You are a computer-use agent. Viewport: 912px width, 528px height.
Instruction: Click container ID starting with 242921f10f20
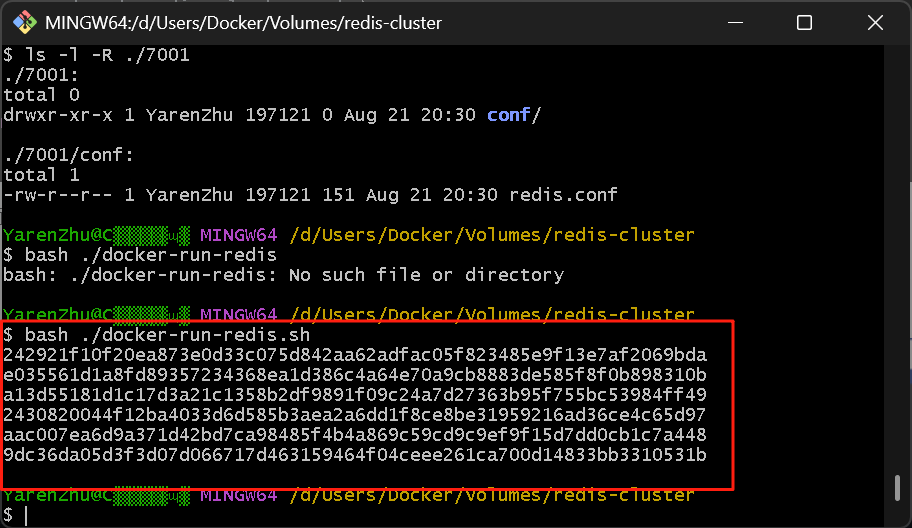(x=355, y=355)
